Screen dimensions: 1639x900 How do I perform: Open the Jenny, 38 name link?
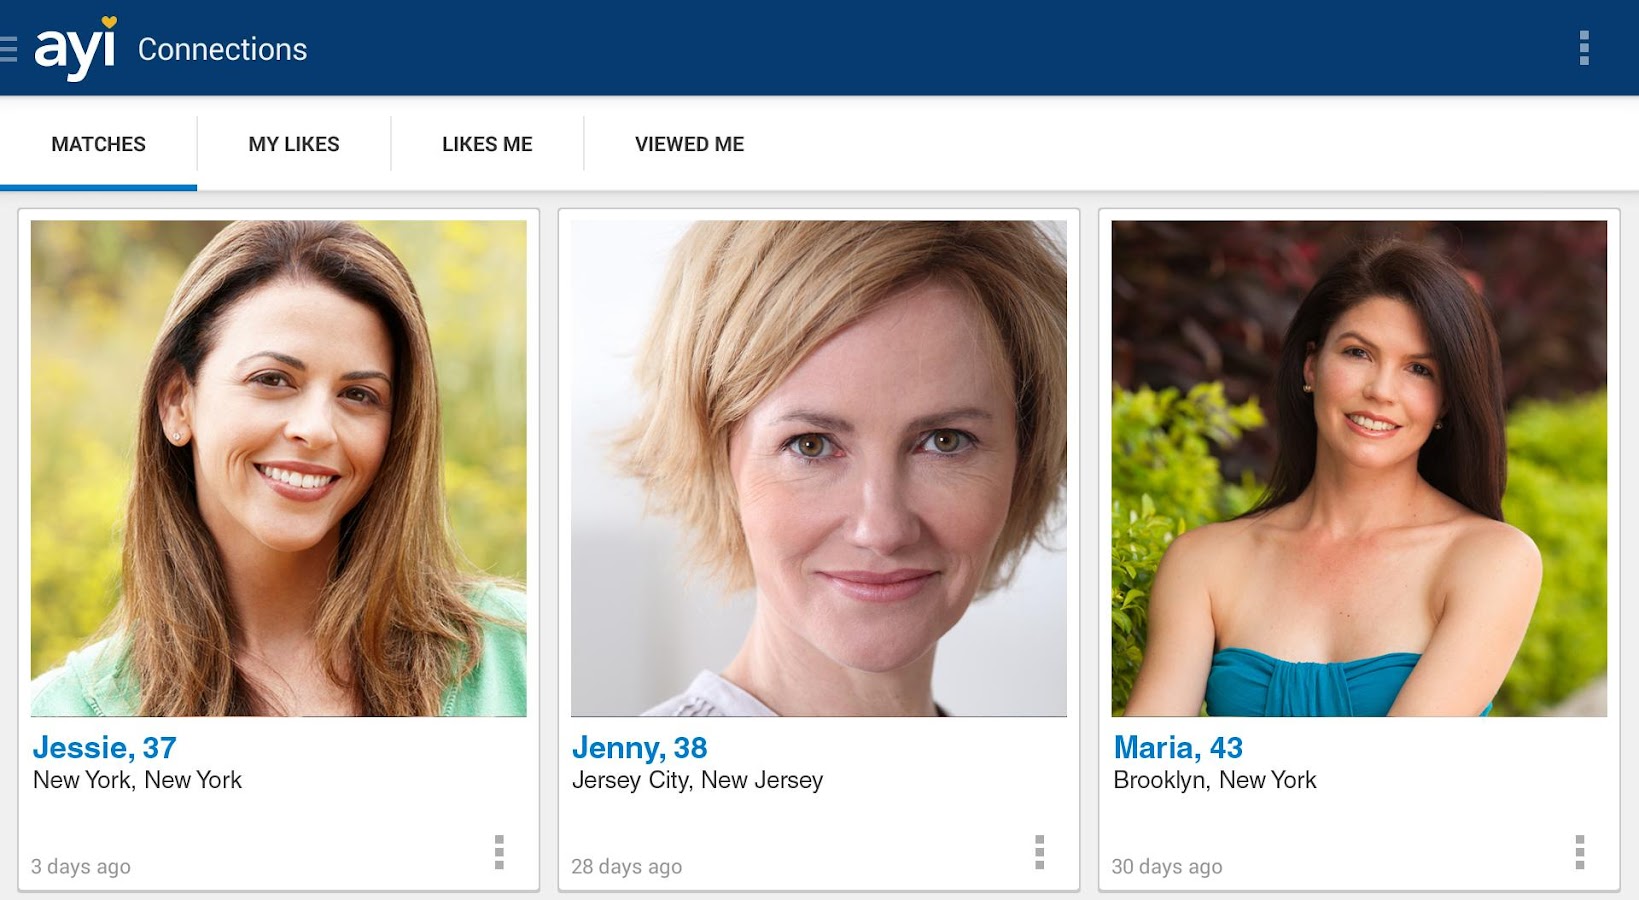click(640, 748)
